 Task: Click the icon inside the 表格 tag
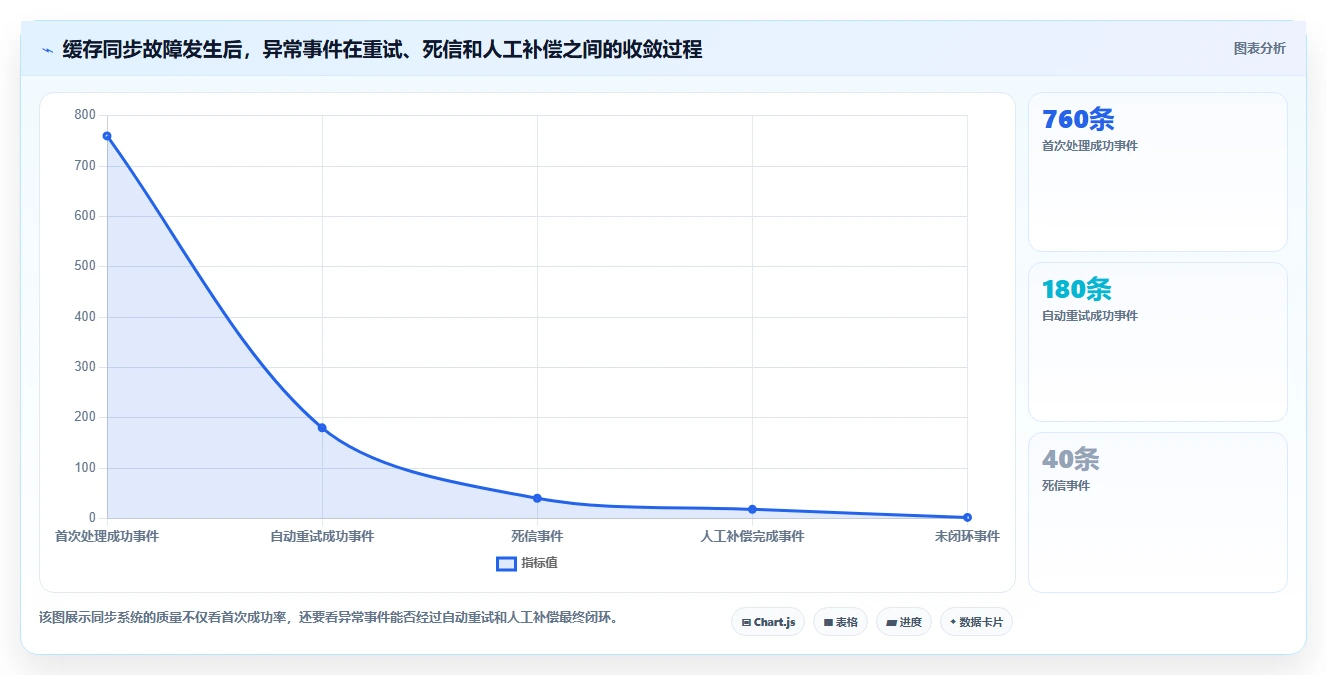(828, 622)
